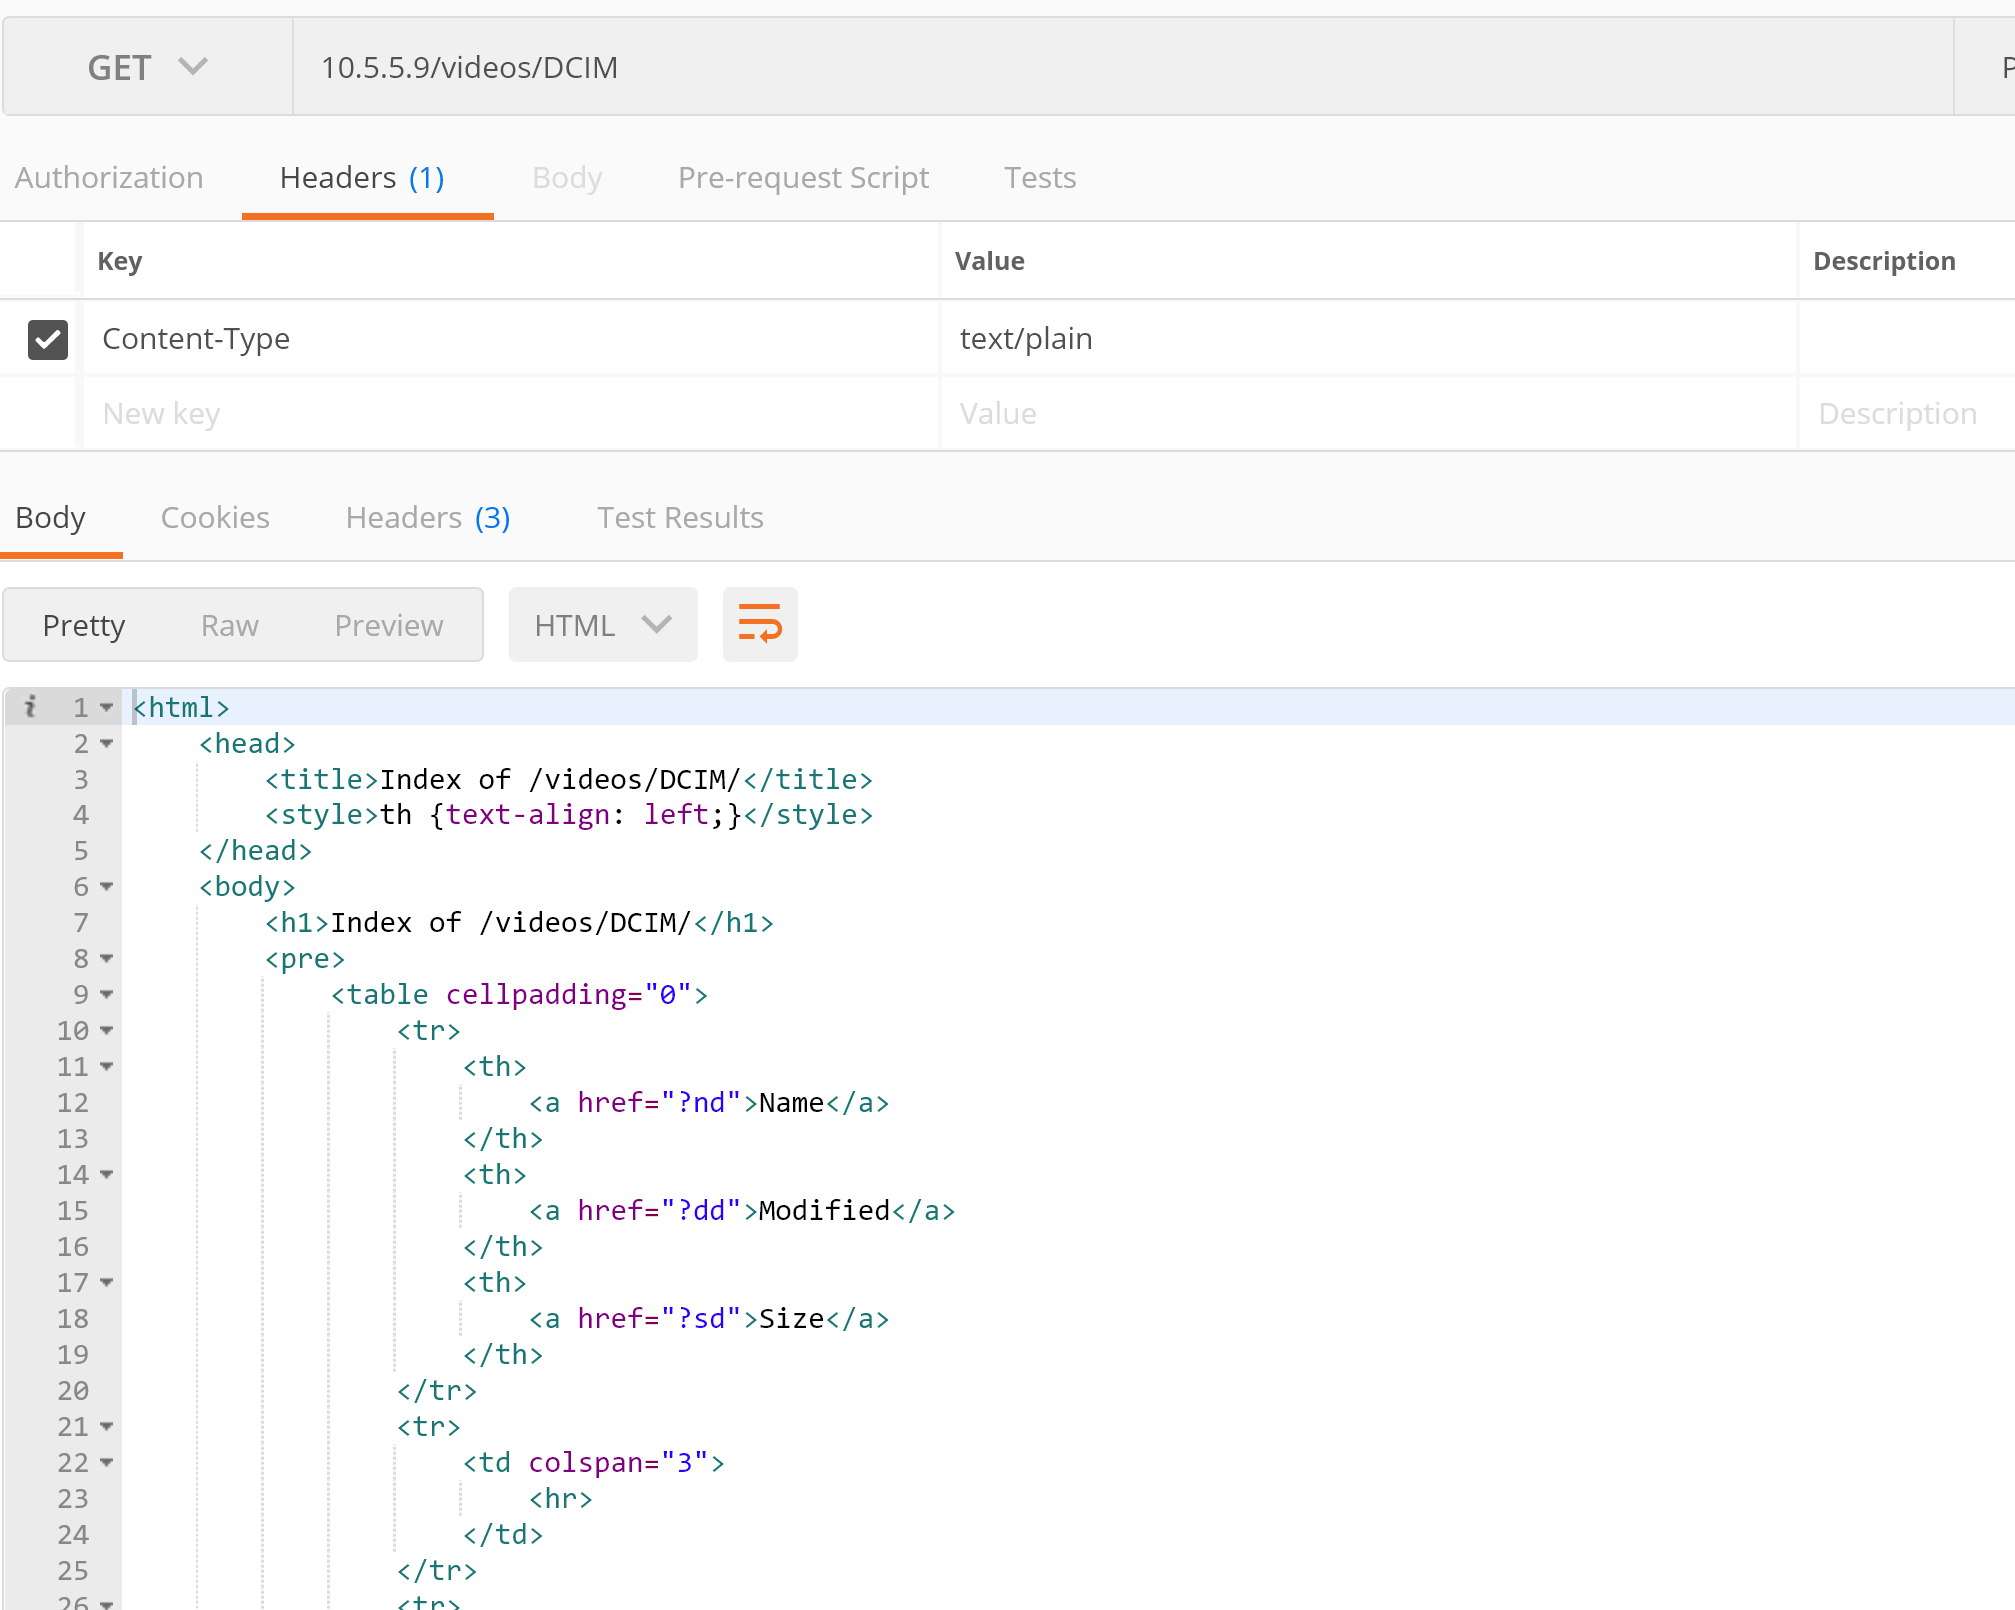Image resolution: width=2015 pixels, height=1610 pixels.
Task: Collapse the html element on line 1
Action: [x=106, y=707]
